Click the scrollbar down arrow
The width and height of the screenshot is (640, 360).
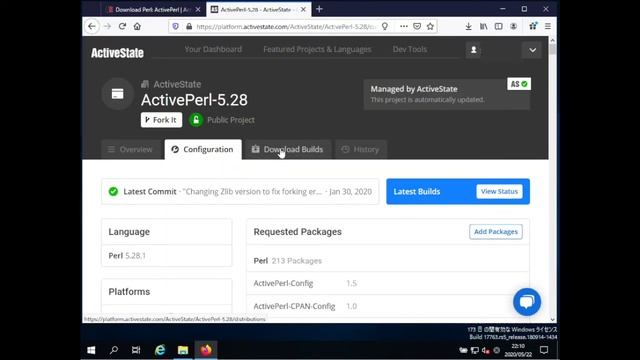tap(553, 320)
